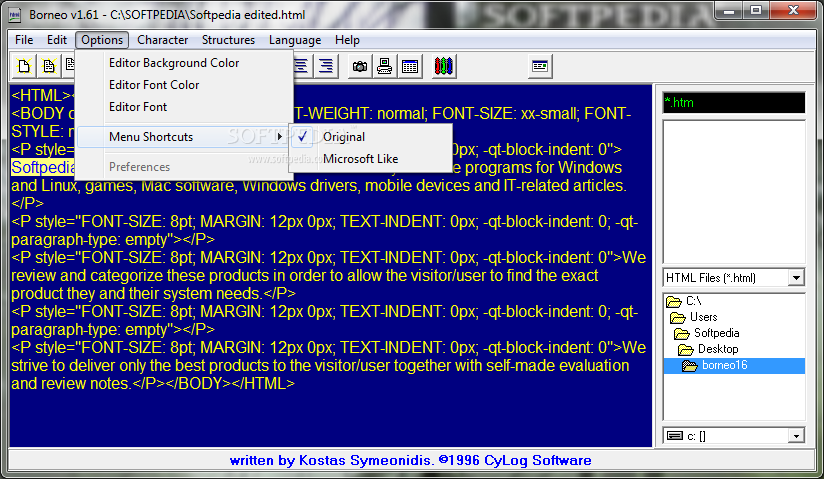
Task: Open the Help menu
Action: pyautogui.click(x=347, y=40)
